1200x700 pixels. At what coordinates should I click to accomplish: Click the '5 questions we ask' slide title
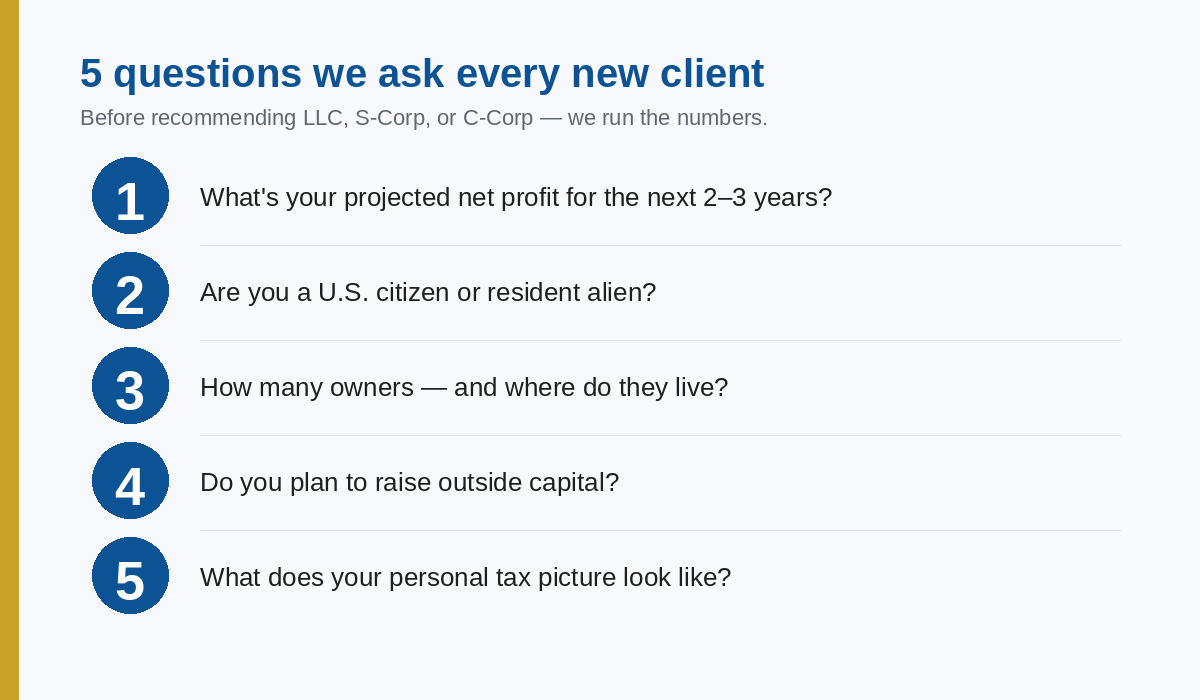pos(421,73)
